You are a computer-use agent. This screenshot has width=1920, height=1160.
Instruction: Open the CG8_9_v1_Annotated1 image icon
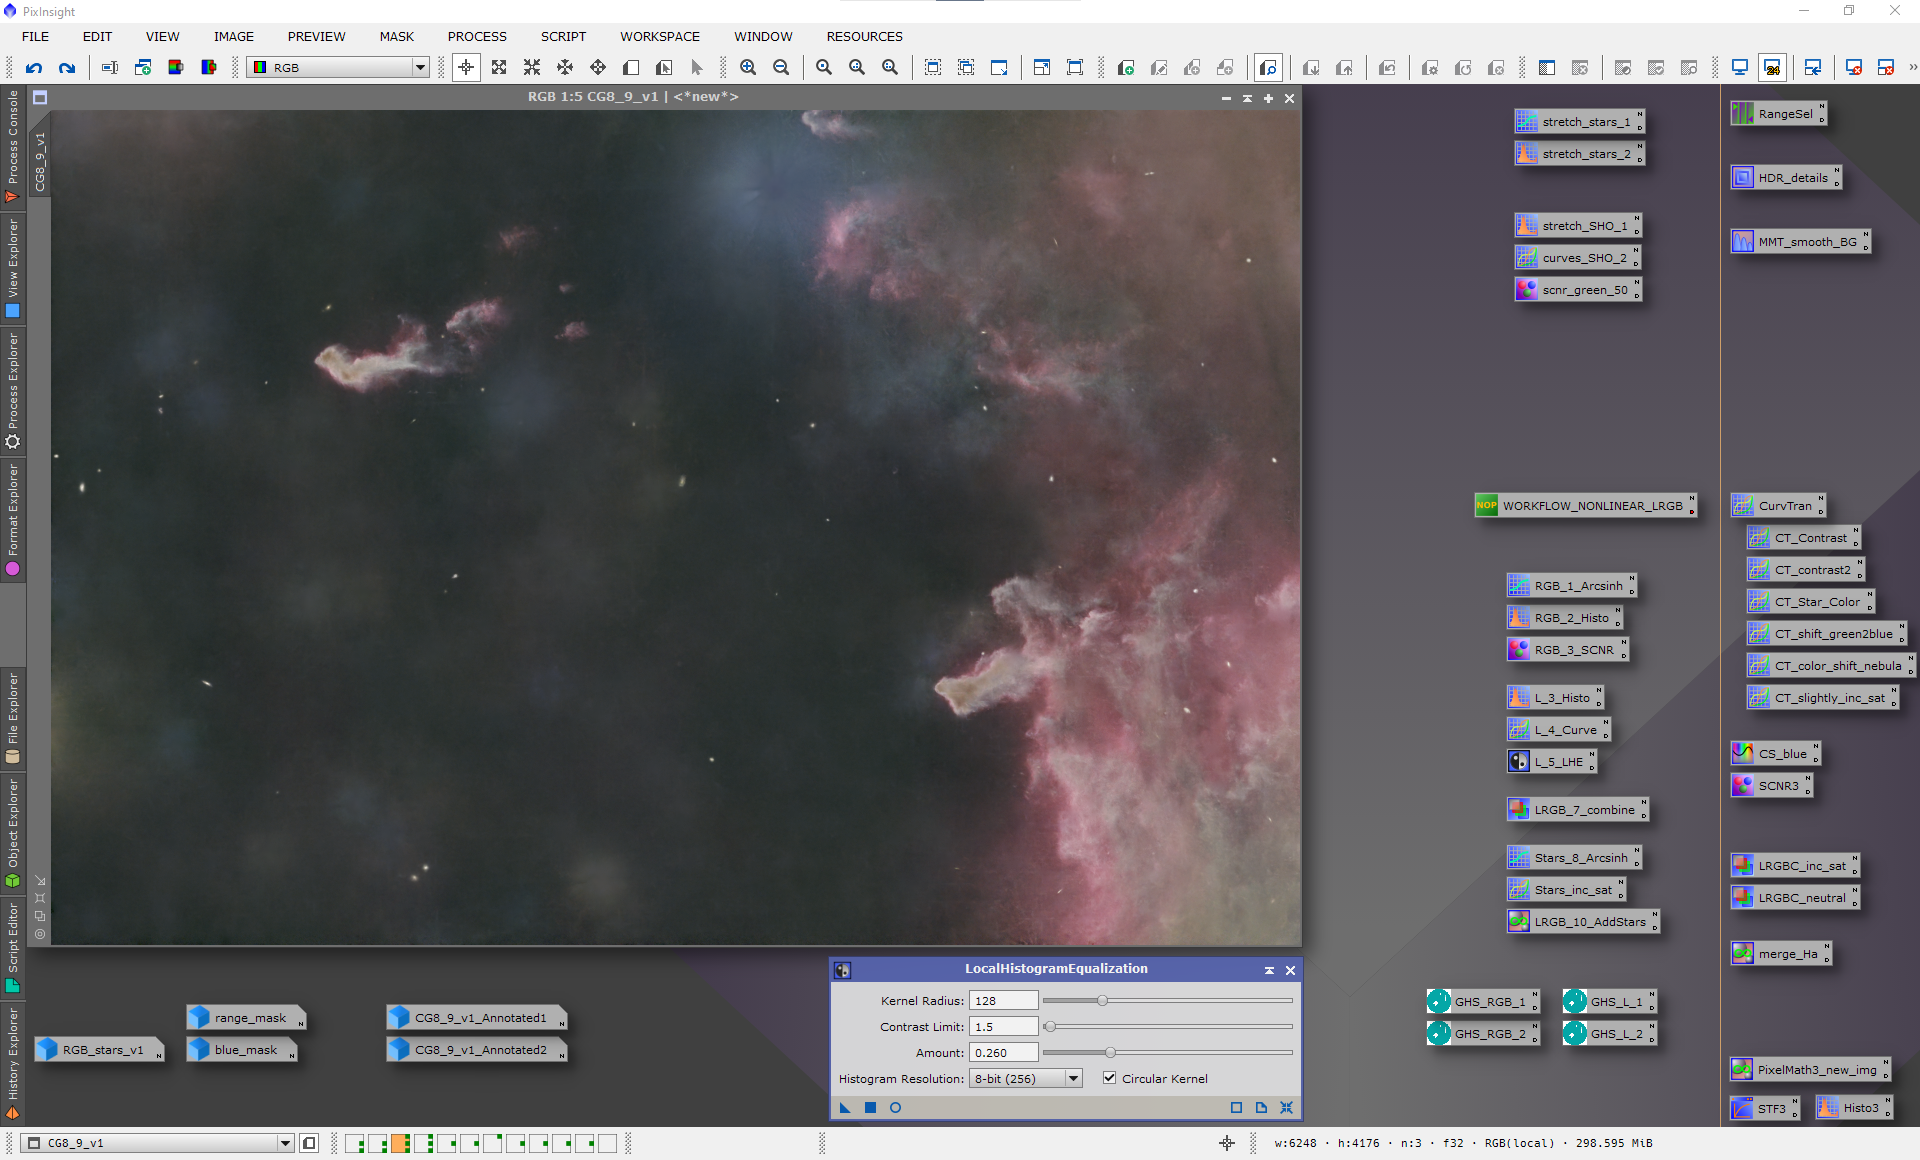476,1018
